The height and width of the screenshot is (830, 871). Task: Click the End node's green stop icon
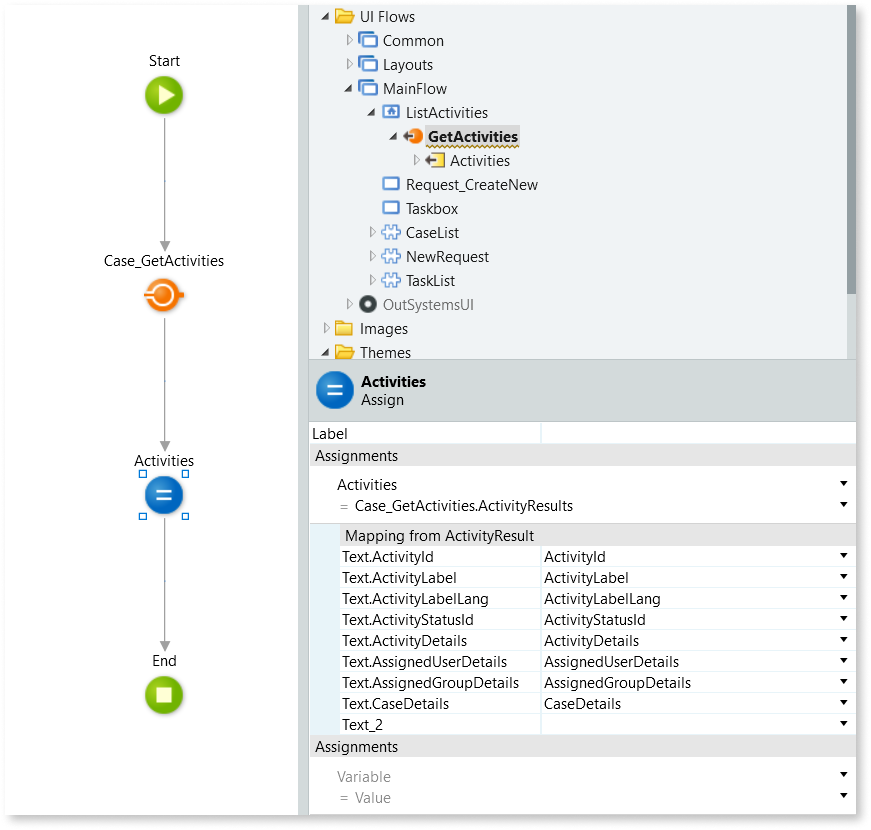point(164,695)
